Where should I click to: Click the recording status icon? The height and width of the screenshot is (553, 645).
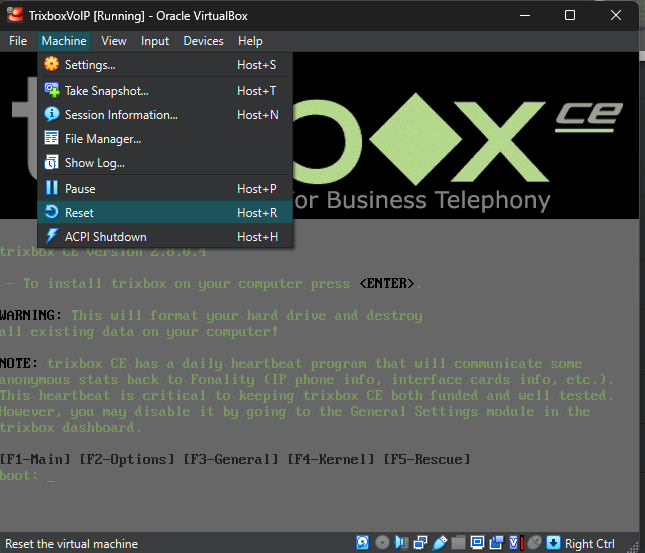point(497,543)
